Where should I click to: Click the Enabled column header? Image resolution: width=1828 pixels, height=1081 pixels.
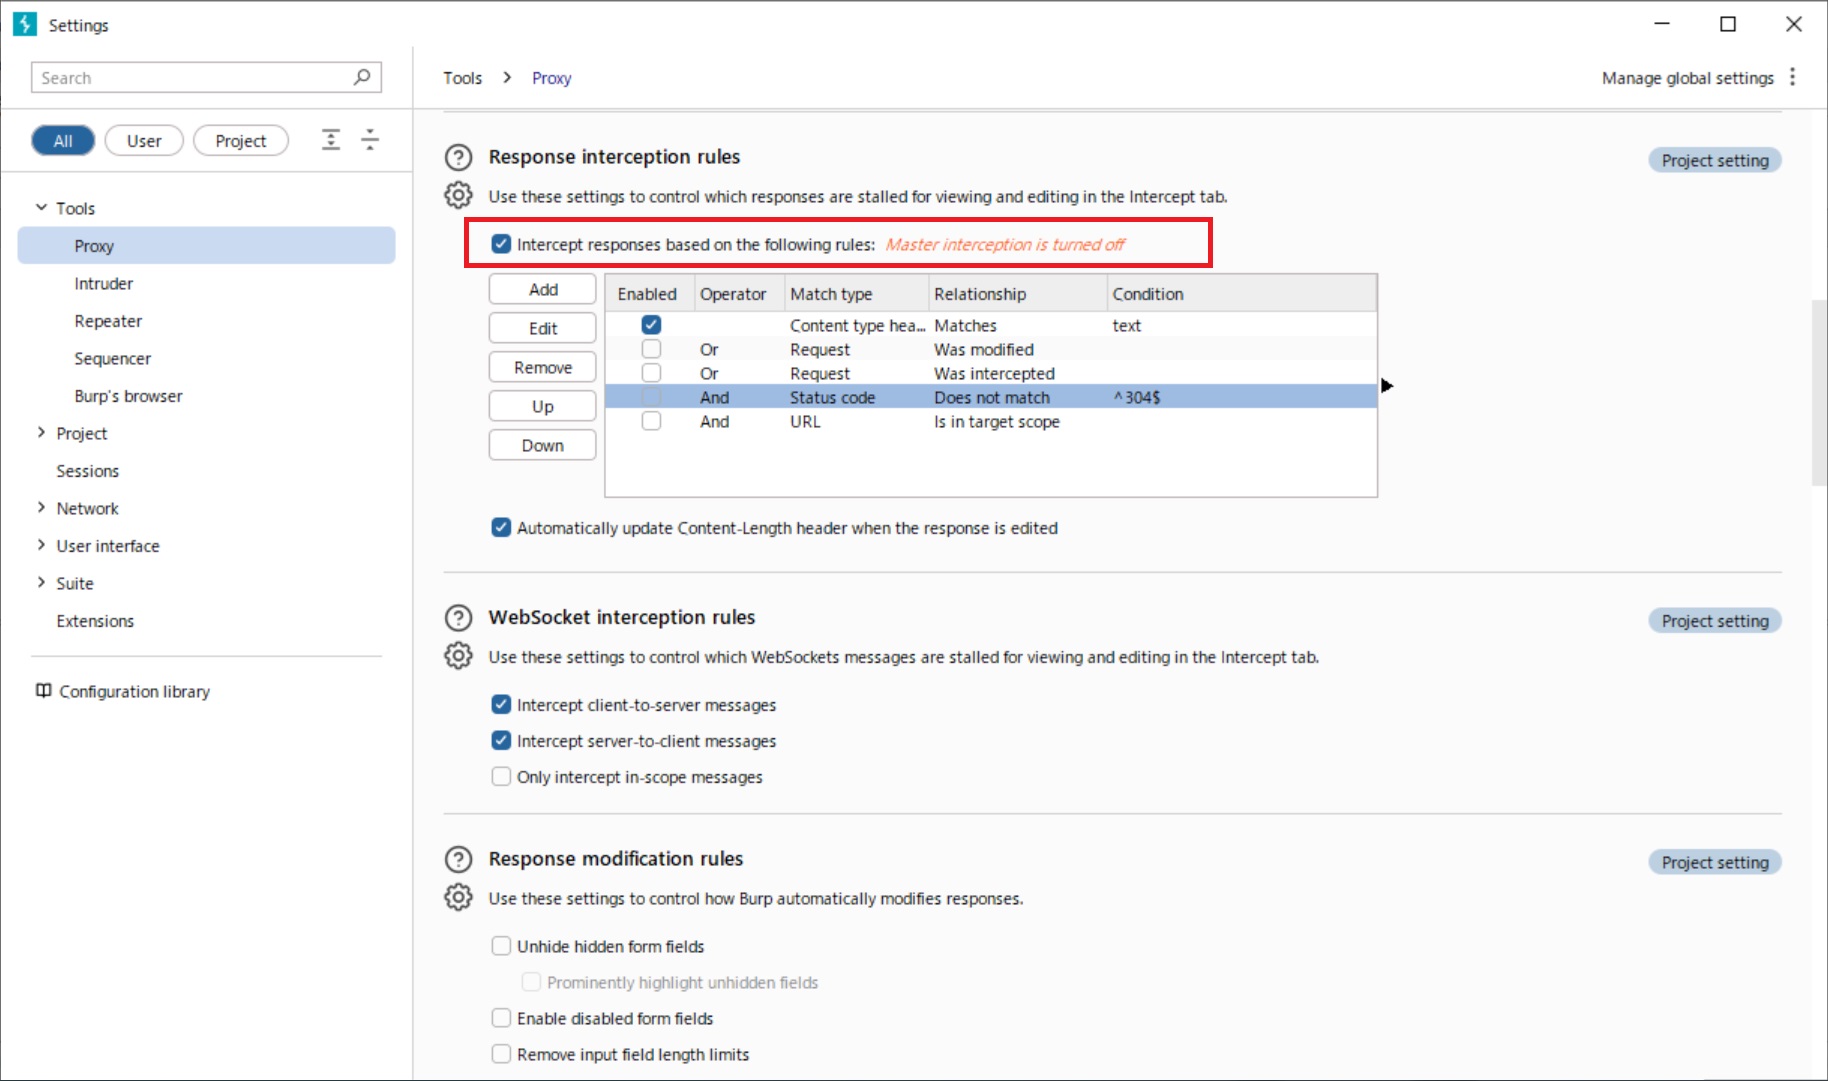click(650, 294)
